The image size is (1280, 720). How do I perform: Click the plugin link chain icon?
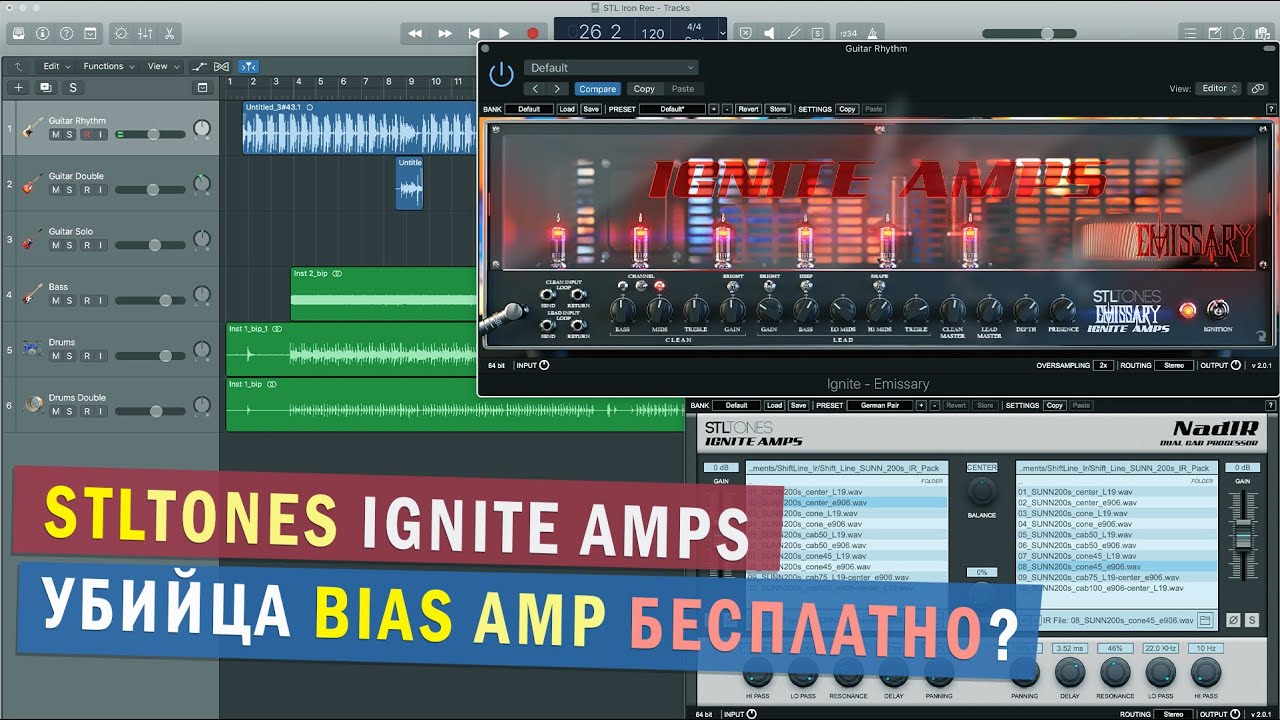tap(1257, 88)
